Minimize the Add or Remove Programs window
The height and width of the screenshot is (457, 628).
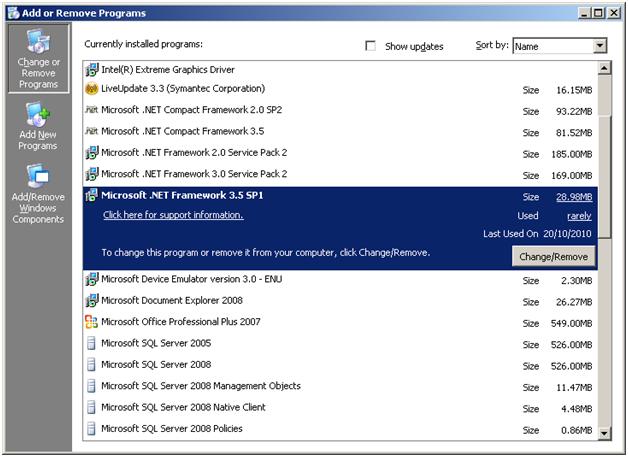pyautogui.click(x=584, y=13)
